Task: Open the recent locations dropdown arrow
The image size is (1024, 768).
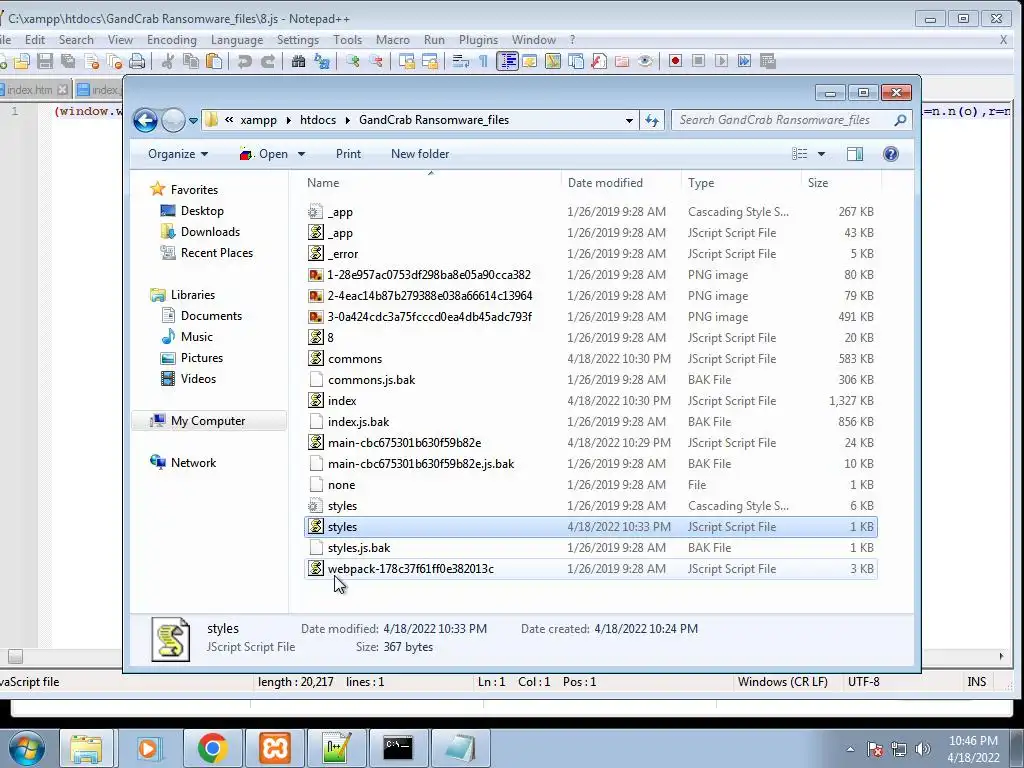Action: pyautogui.click(x=193, y=121)
